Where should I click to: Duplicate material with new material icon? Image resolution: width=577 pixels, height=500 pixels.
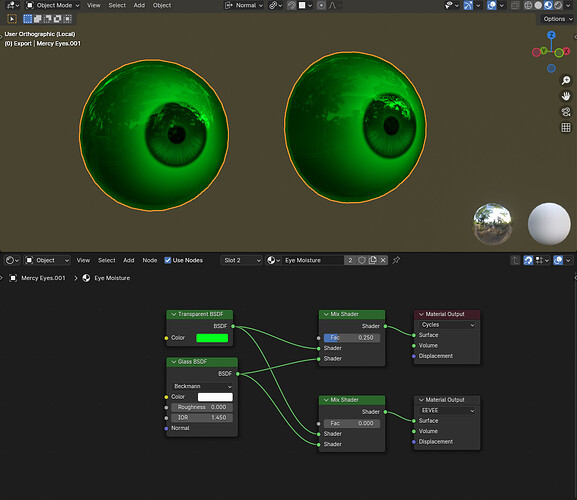372,260
